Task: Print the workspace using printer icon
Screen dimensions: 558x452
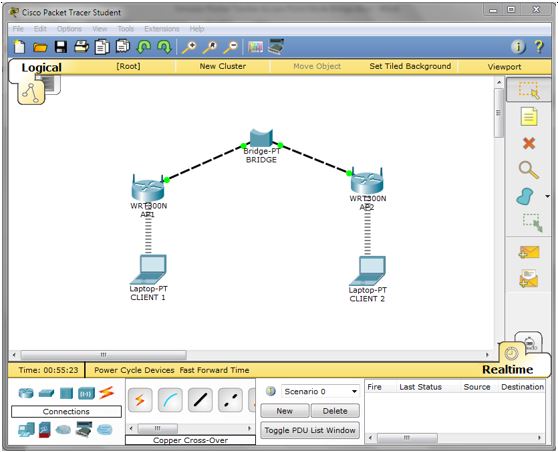Action: coord(81,47)
